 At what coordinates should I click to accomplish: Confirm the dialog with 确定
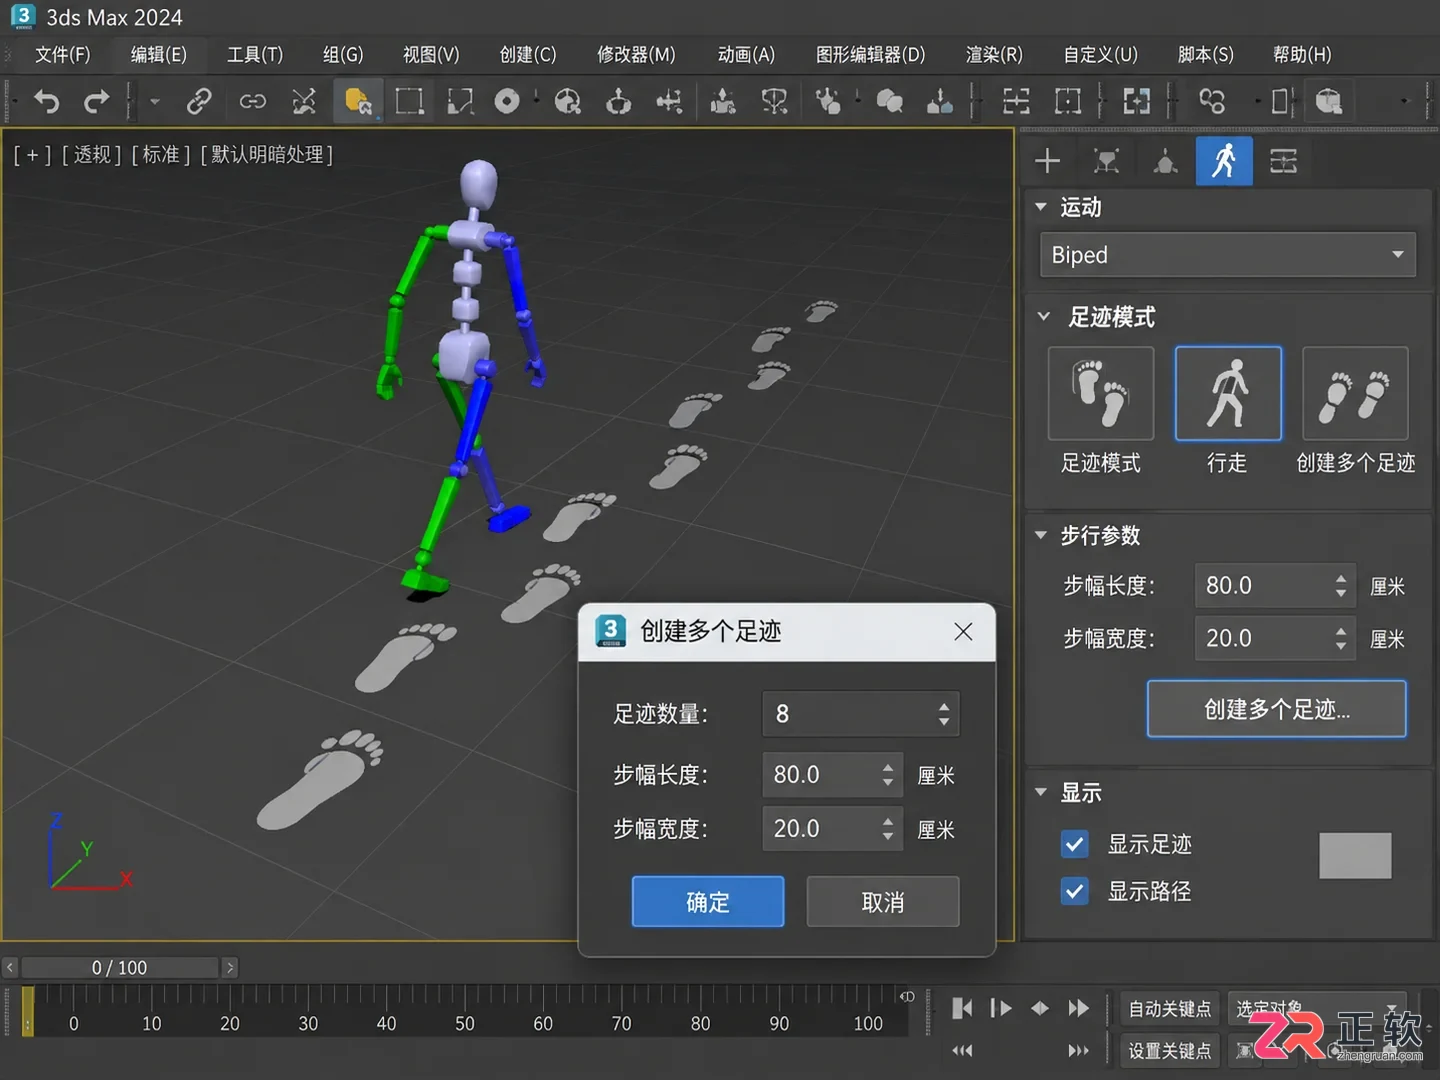[x=708, y=902]
